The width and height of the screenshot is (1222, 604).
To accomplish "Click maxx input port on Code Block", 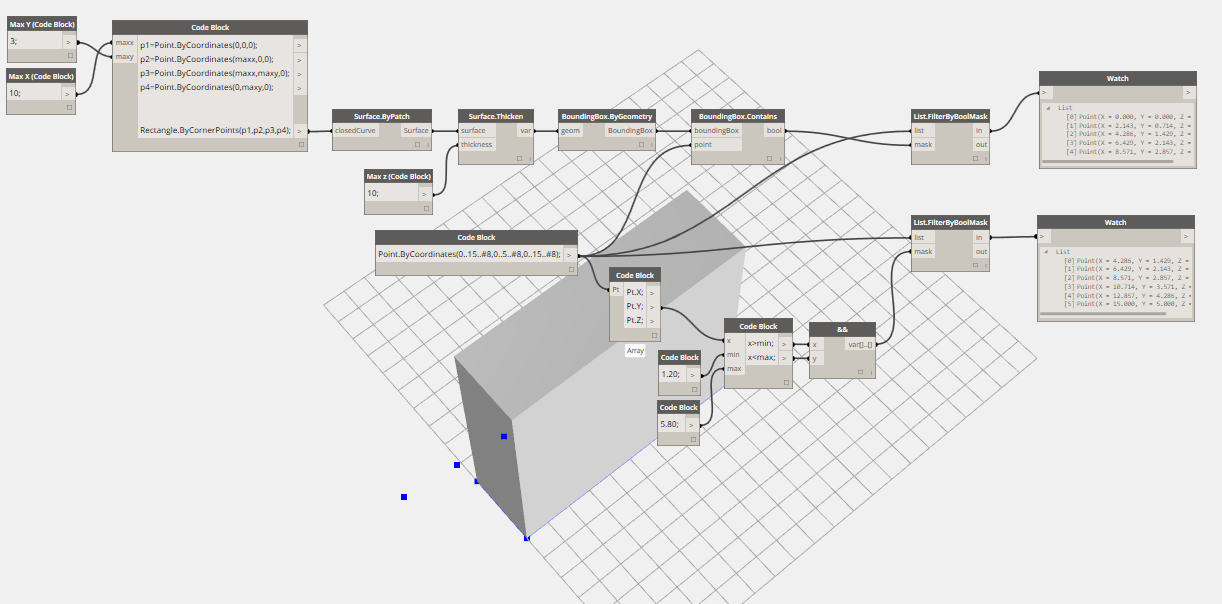I will [125, 43].
